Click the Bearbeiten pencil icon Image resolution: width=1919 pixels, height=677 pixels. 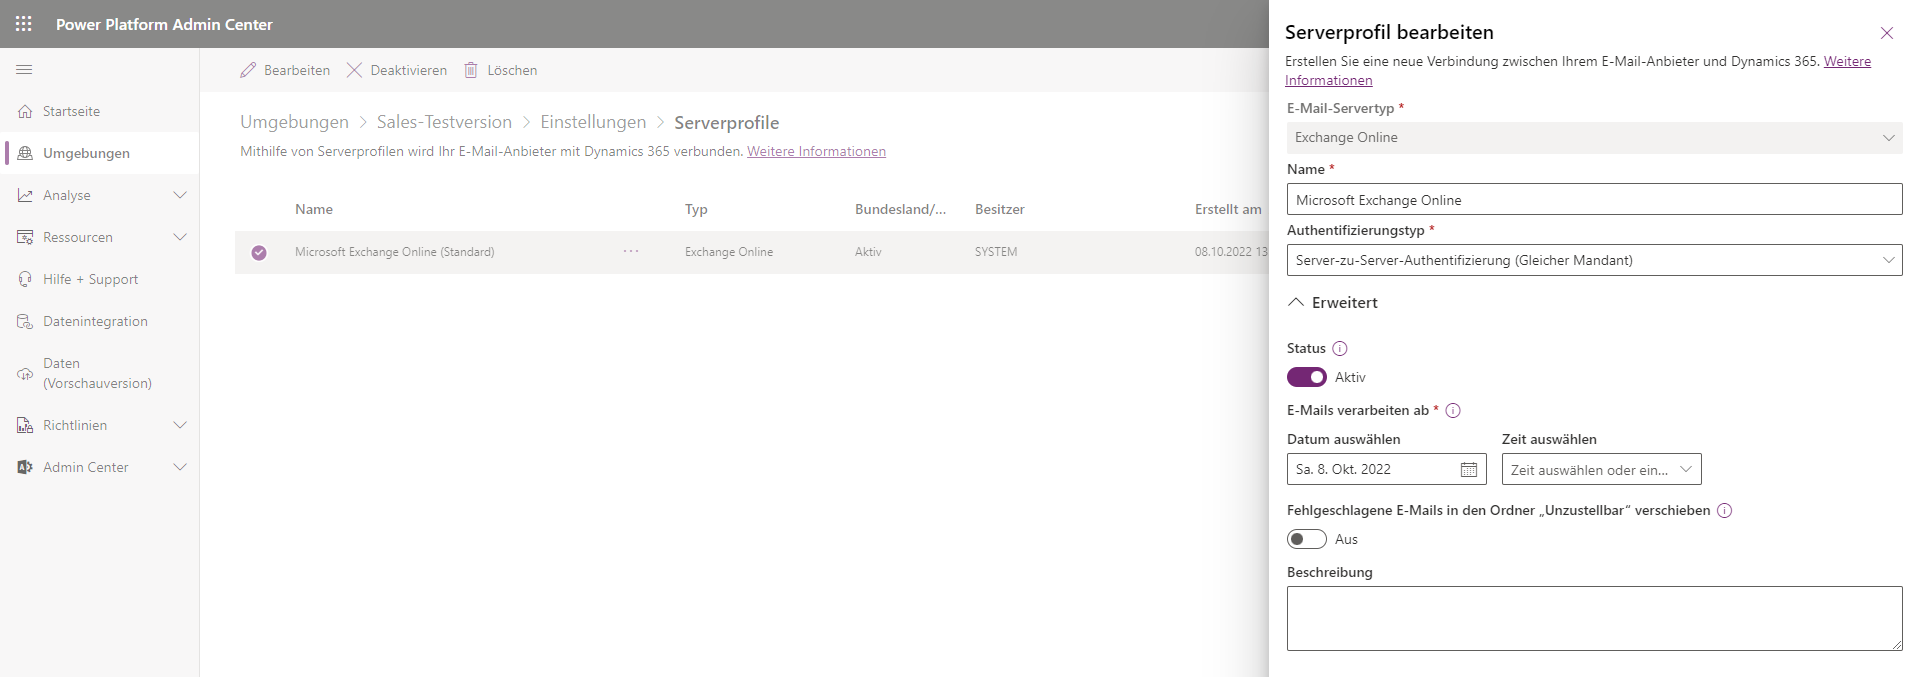pyautogui.click(x=248, y=70)
